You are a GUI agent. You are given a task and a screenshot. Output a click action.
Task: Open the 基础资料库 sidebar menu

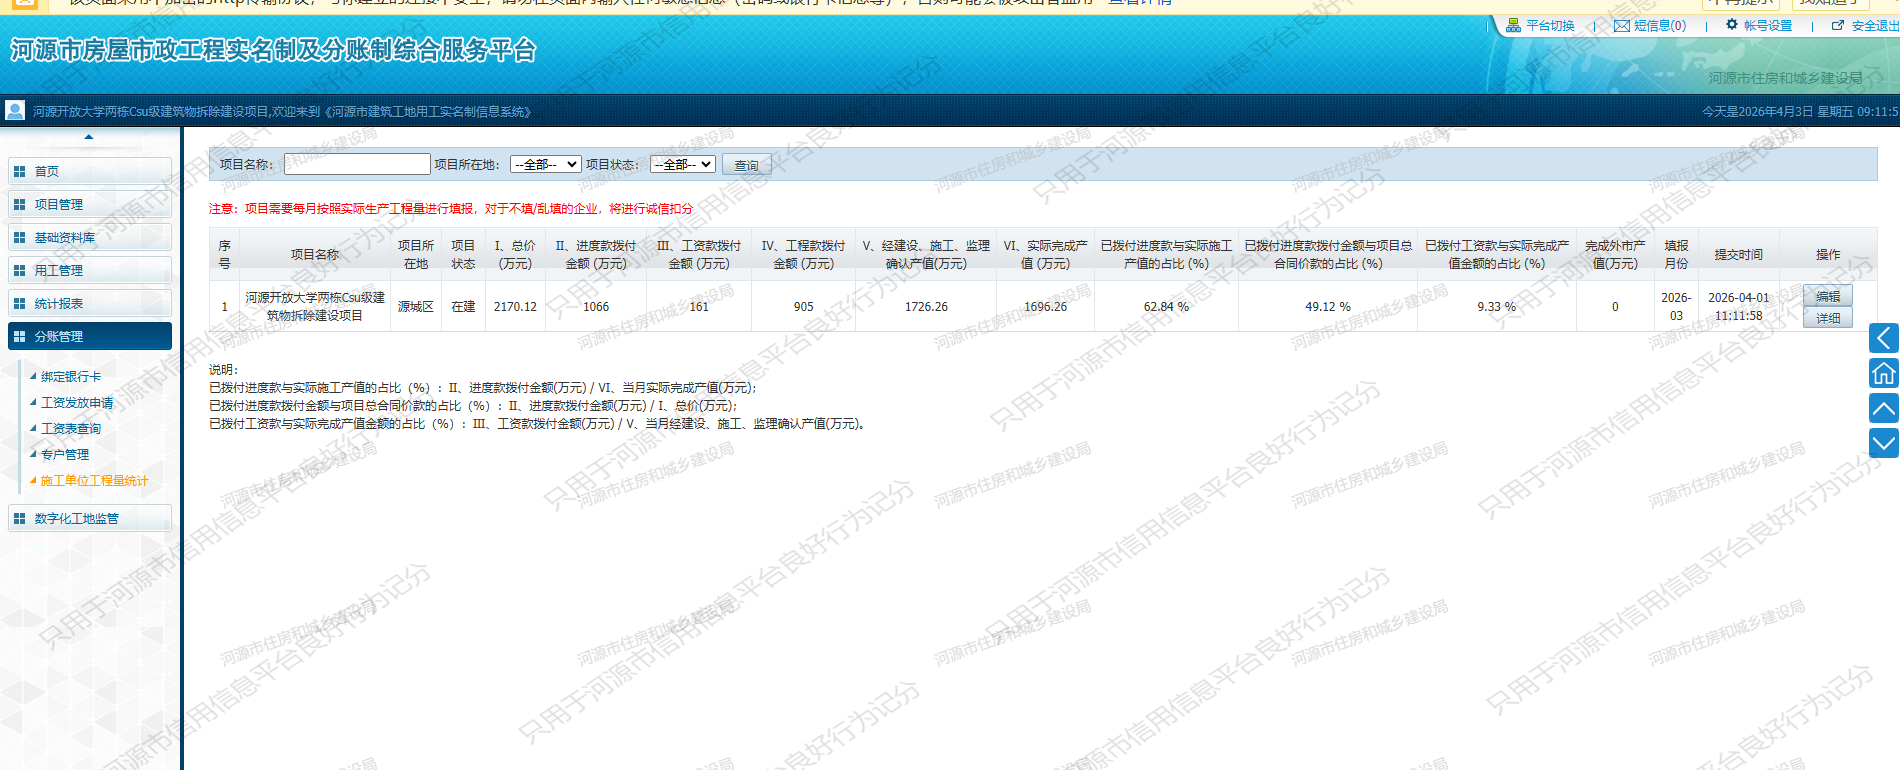pos(90,237)
